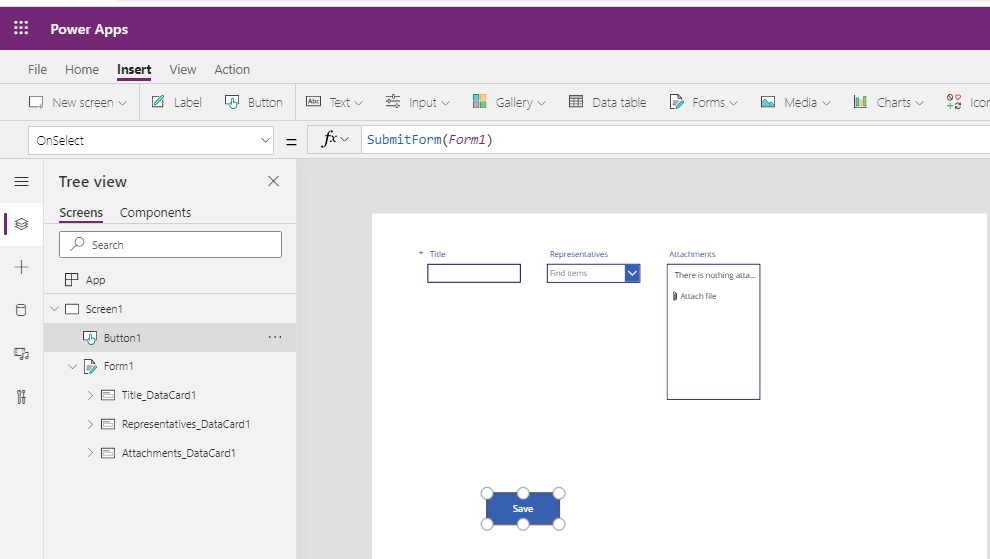
Task: Click the Tree view Search box
Action: (170, 244)
